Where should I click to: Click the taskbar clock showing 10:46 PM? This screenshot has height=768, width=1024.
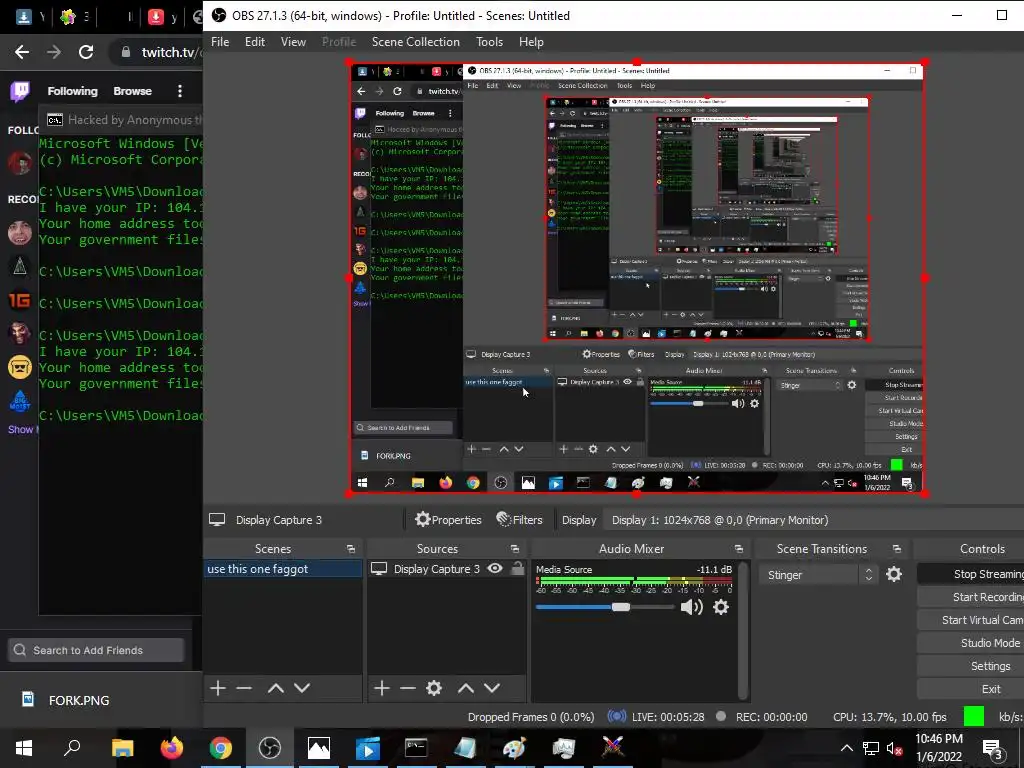(938, 748)
